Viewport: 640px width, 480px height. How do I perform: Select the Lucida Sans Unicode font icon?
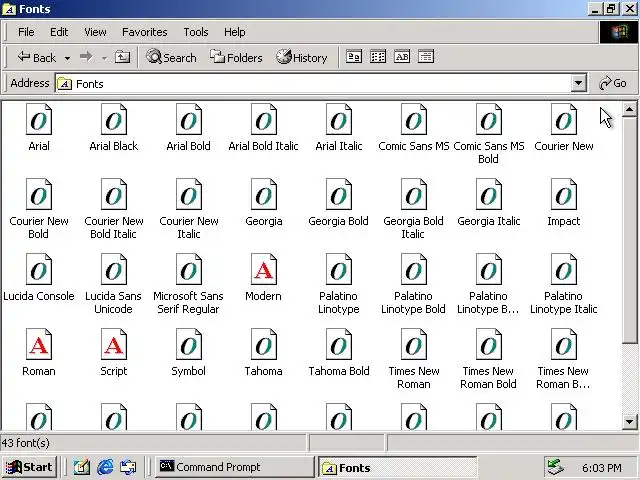pos(114,269)
